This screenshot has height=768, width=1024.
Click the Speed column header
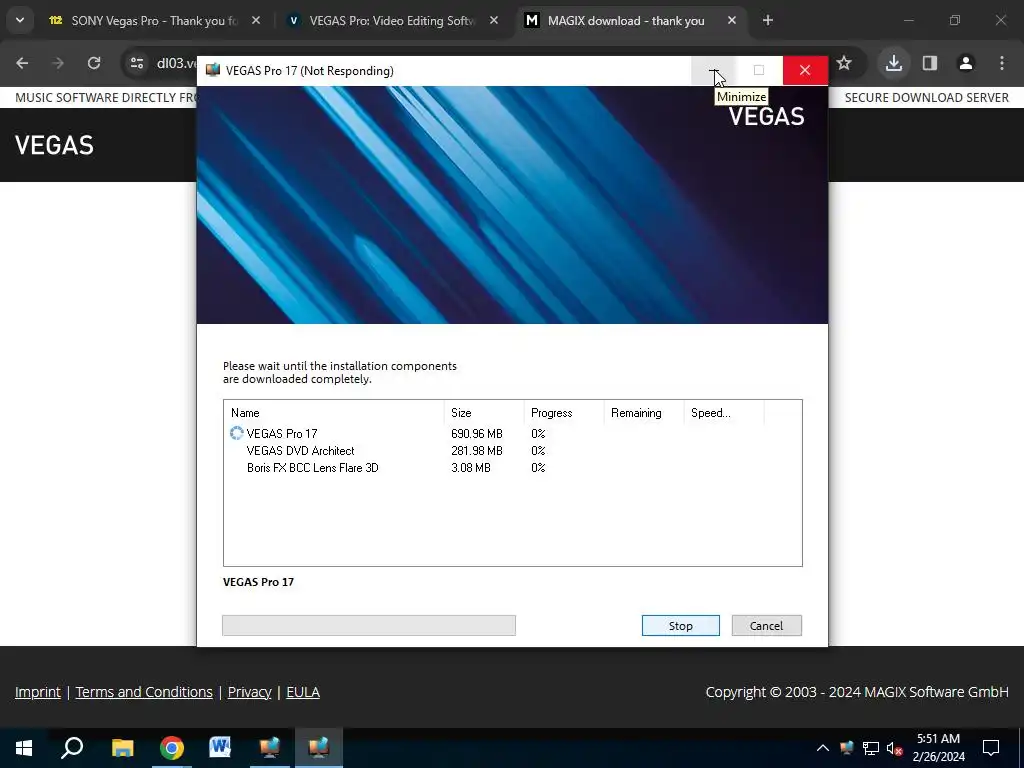(x=724, y=413)
